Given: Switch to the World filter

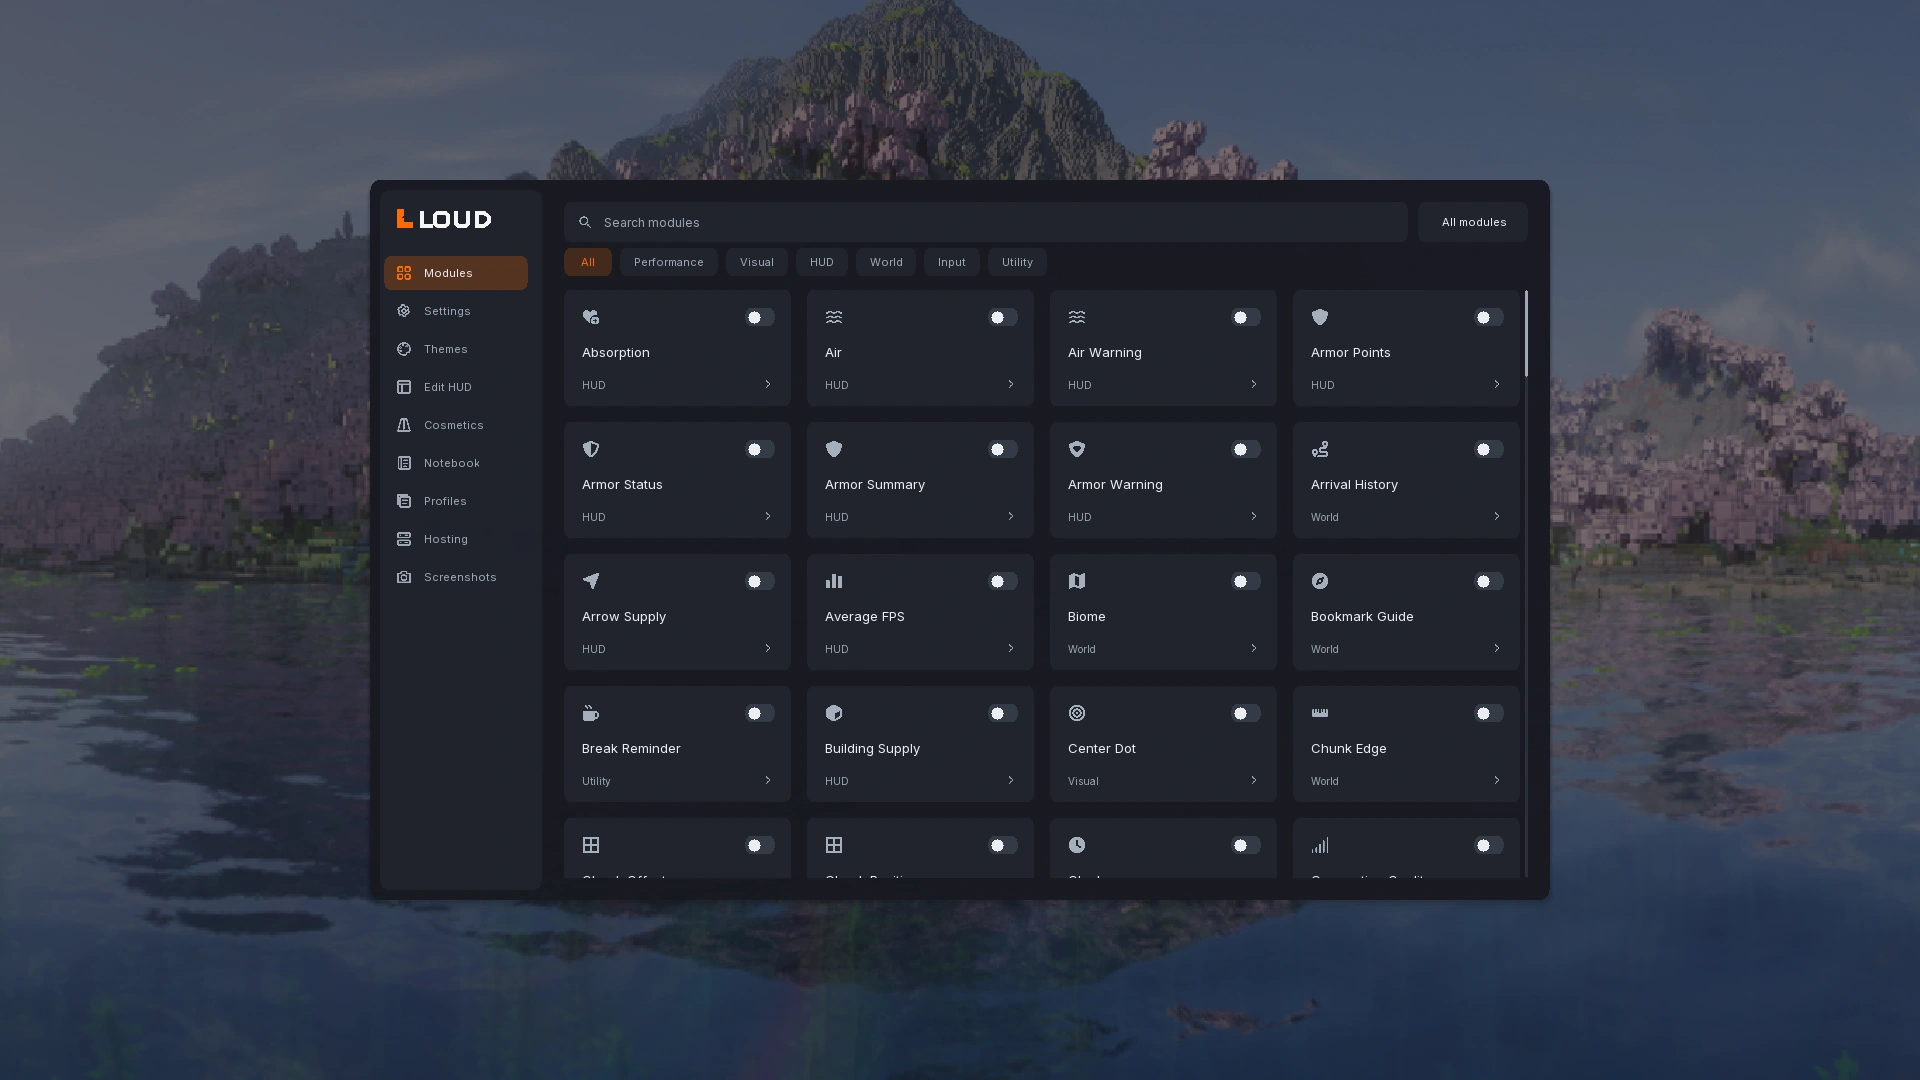Looking at the screenshot, I should (886, 262).
